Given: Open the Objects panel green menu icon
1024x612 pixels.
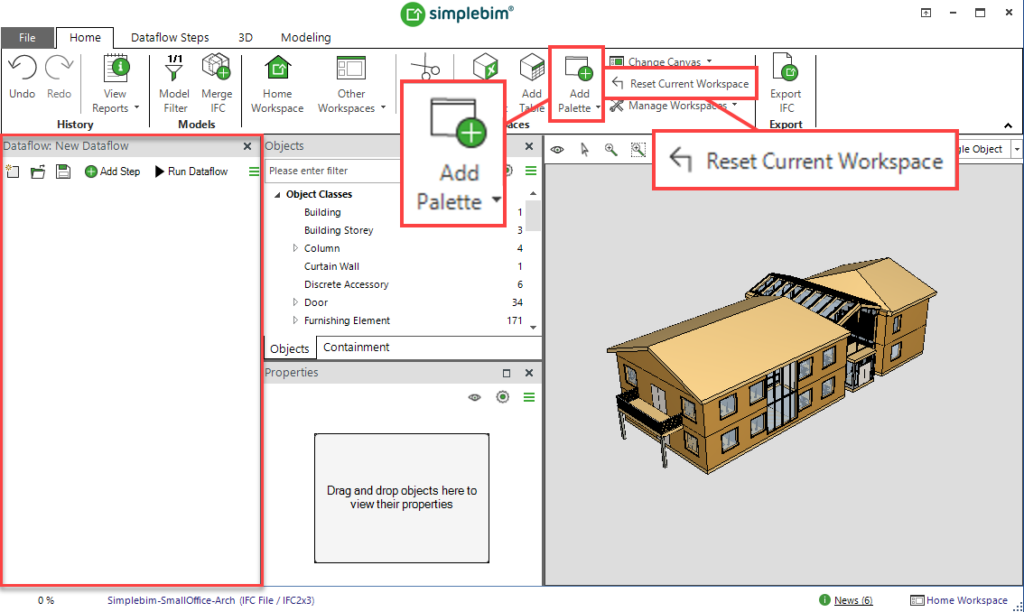Looking at the screenshot, I should 531,170.
